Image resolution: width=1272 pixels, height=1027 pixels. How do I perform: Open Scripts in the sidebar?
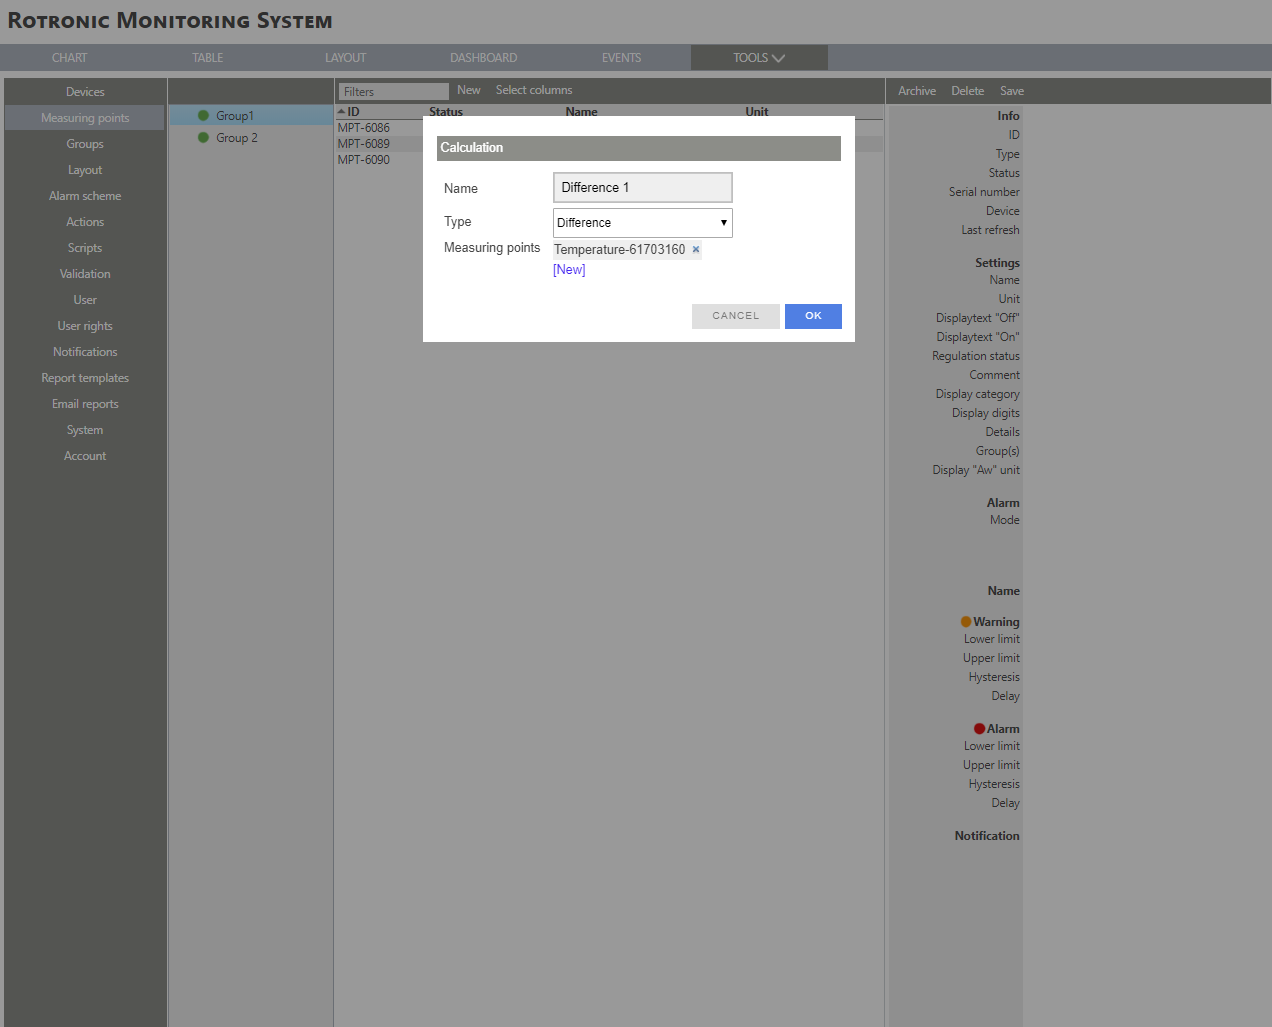click(85, 248)
